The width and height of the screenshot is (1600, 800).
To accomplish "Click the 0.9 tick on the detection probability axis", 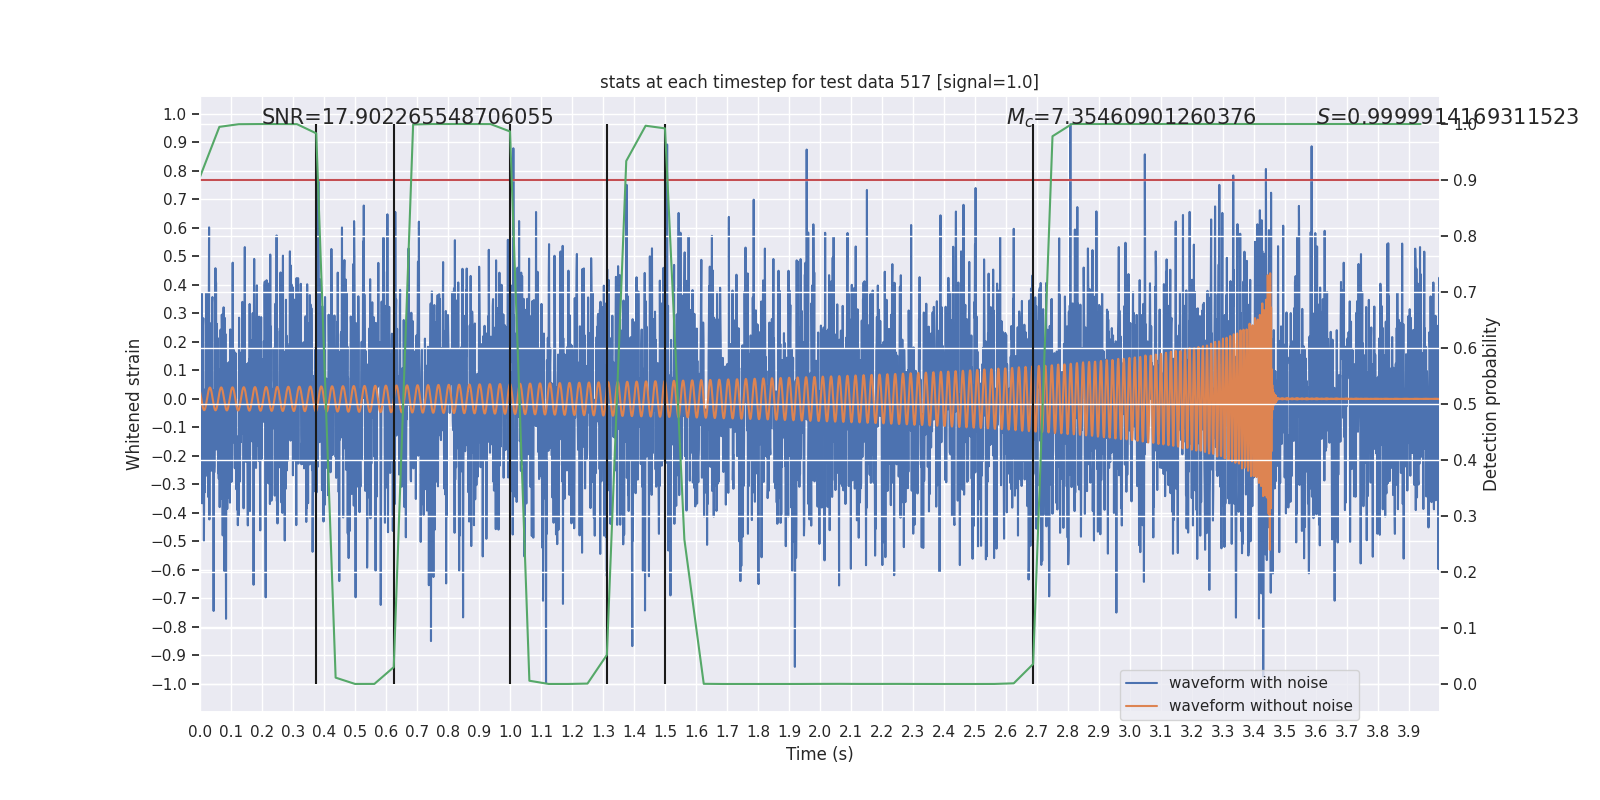I will [1464, 181].
